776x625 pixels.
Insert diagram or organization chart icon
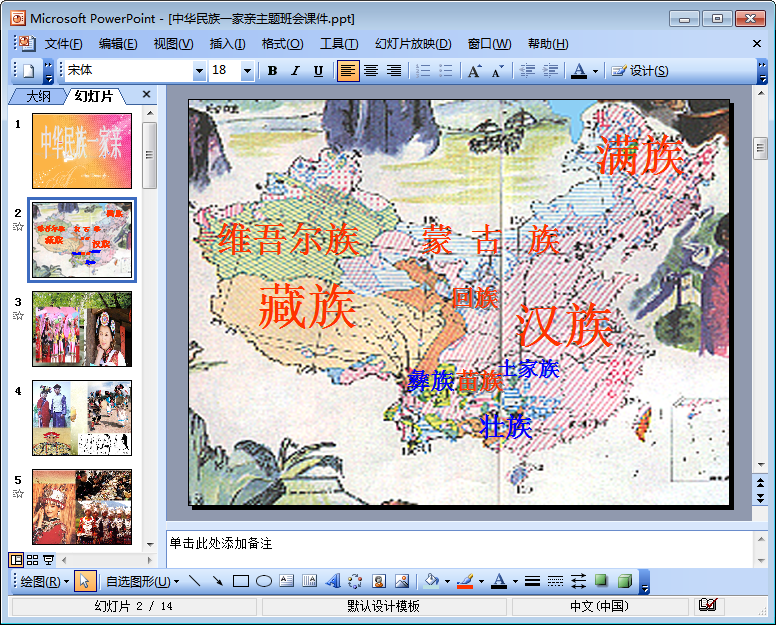(355, 581)
